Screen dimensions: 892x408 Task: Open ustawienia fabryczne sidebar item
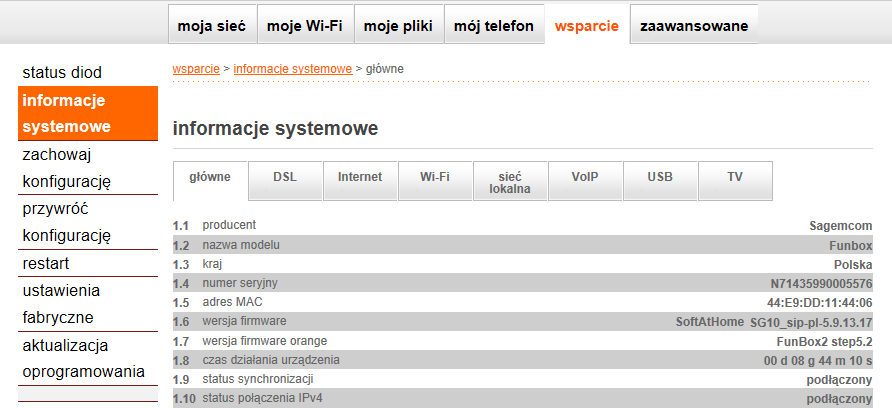tap(61, 304)
